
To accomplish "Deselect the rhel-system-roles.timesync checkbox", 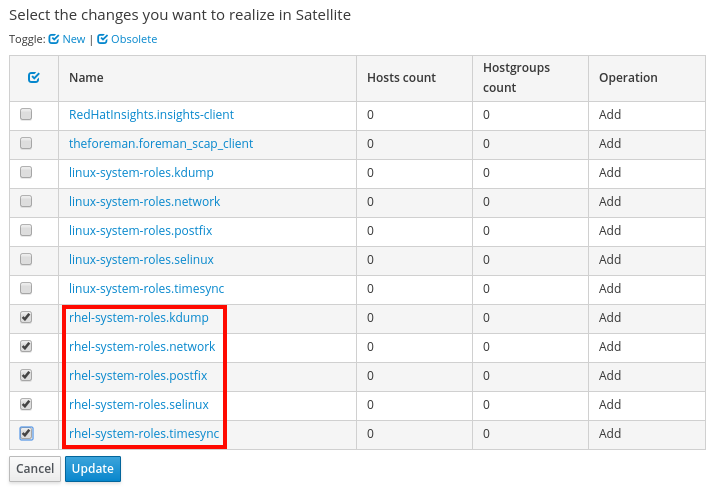I will (26, 433).
